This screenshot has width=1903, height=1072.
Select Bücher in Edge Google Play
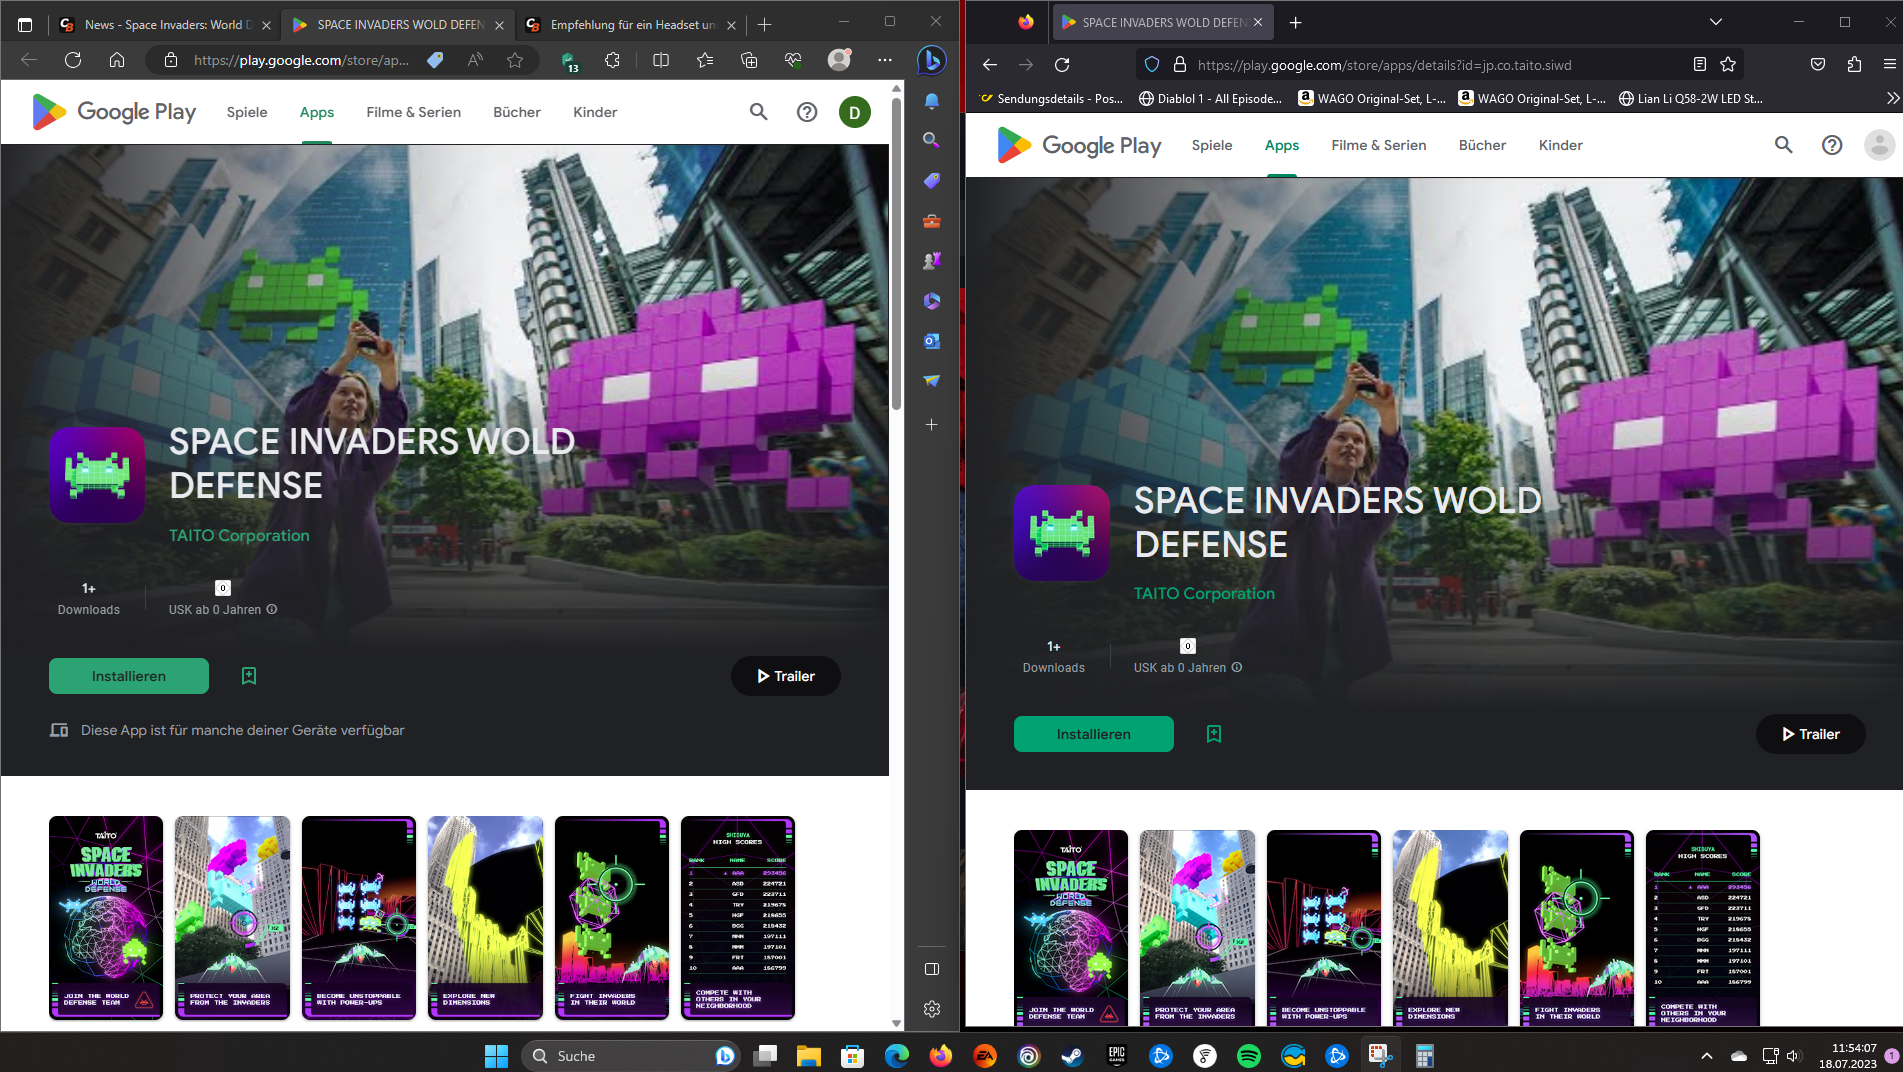tap(517, 112)
